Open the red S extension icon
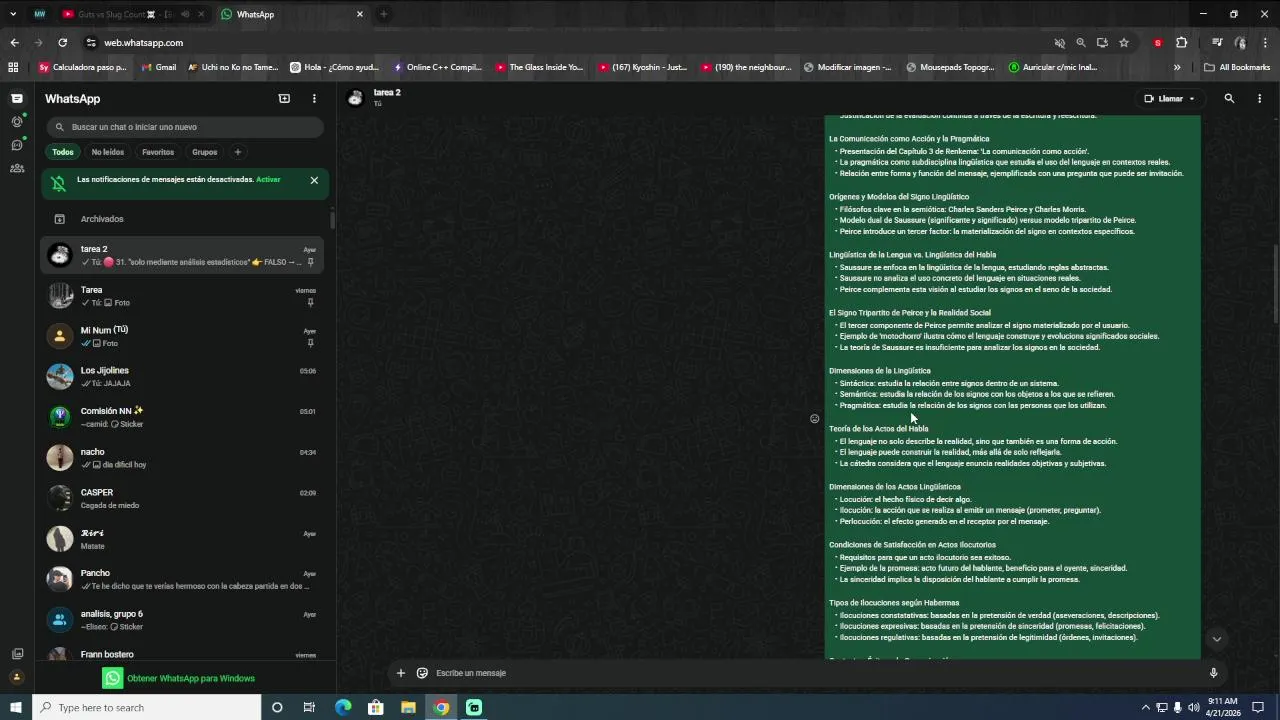The height and width of the screenshot is (720, 1280). point(1158,43)
